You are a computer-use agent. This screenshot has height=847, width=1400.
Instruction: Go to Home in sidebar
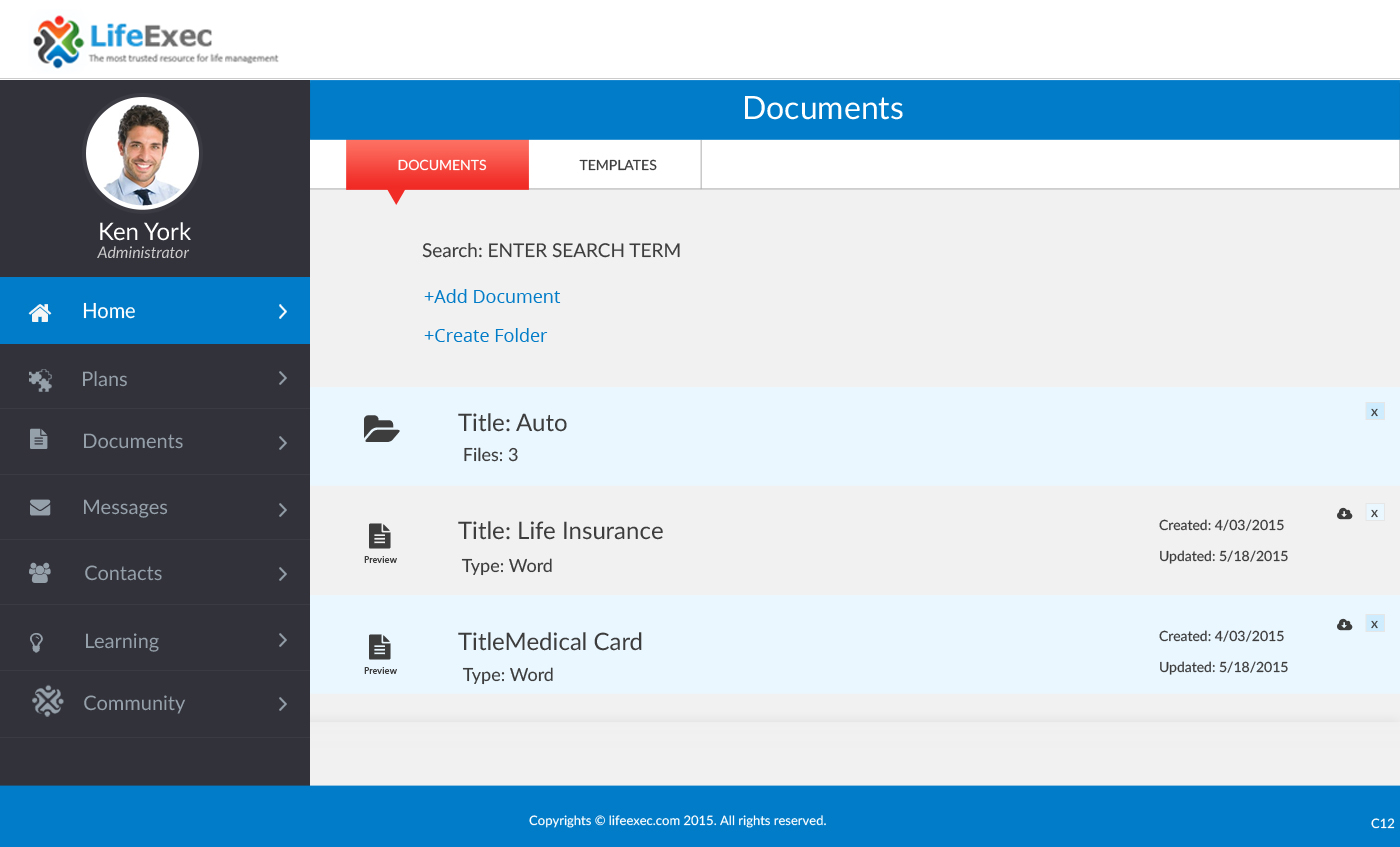pos(155,311)
